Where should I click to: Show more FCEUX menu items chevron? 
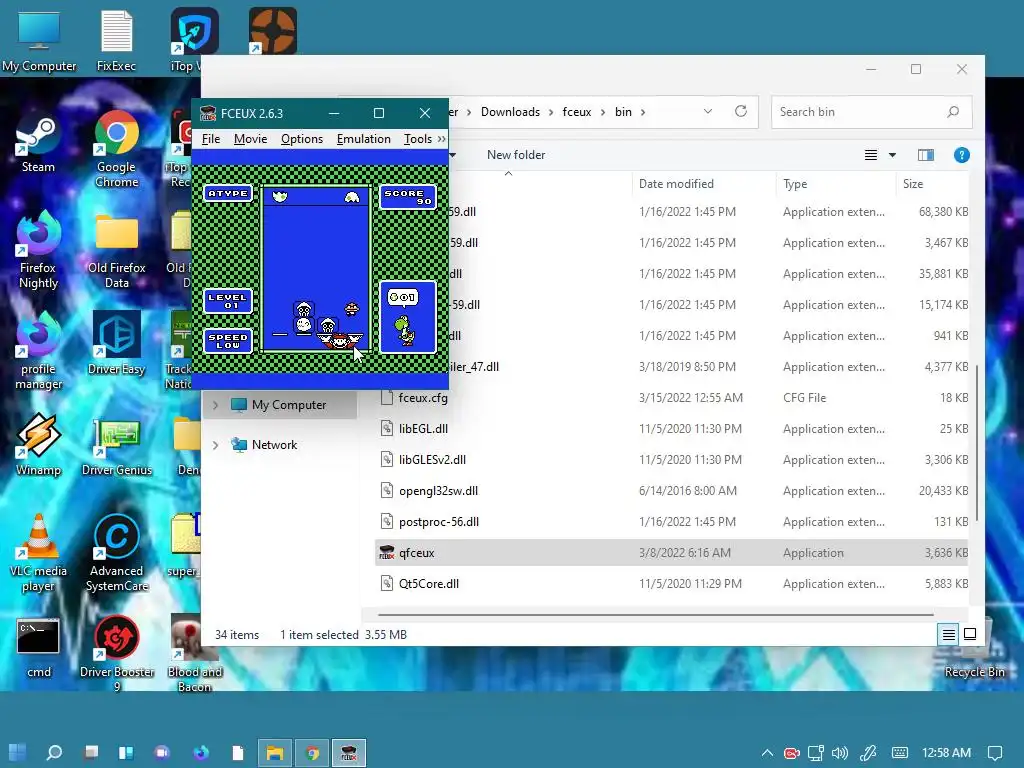(441, 138)
